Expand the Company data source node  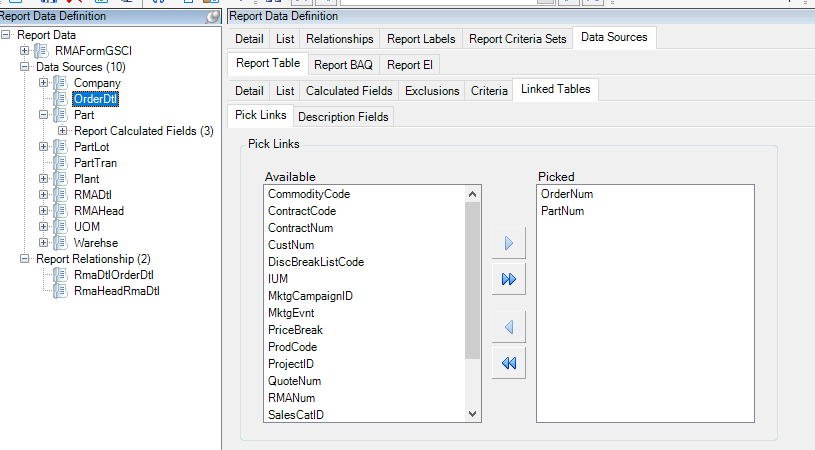coord(44,83)
